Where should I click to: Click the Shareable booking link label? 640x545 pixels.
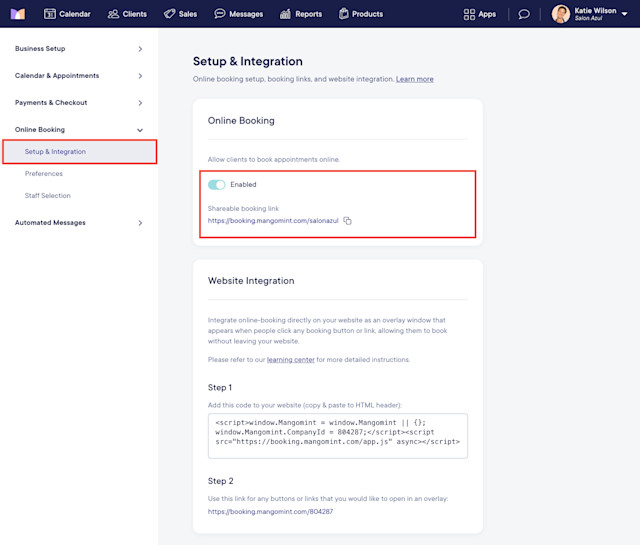[243, 209]
